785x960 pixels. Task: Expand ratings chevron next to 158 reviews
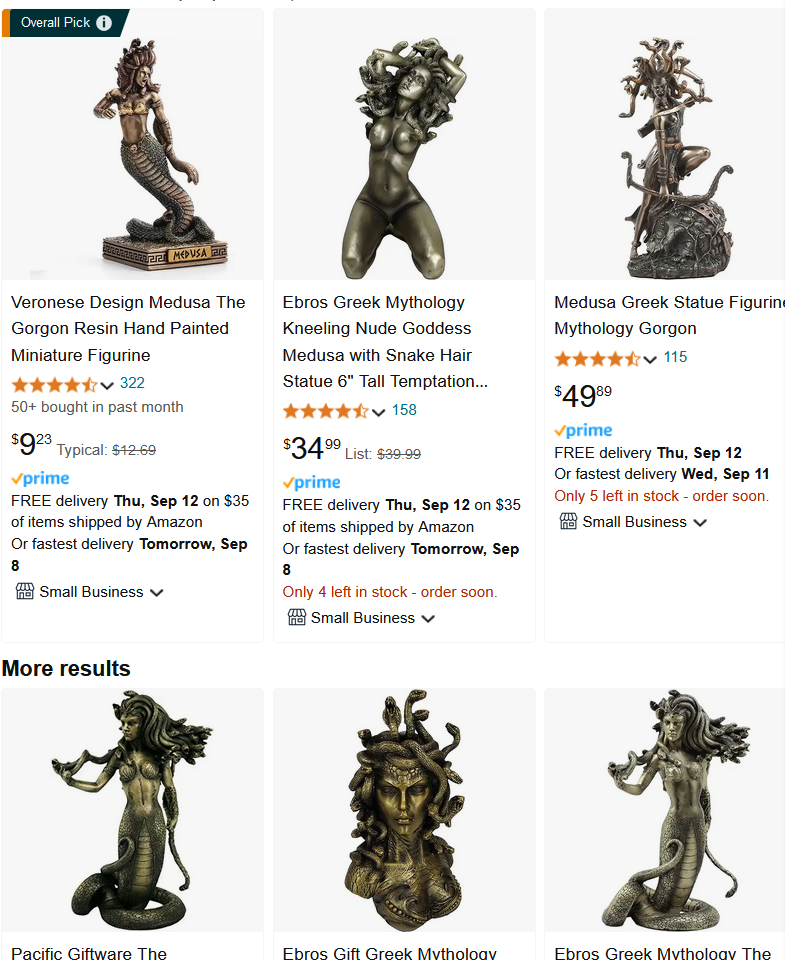(378, 412)
